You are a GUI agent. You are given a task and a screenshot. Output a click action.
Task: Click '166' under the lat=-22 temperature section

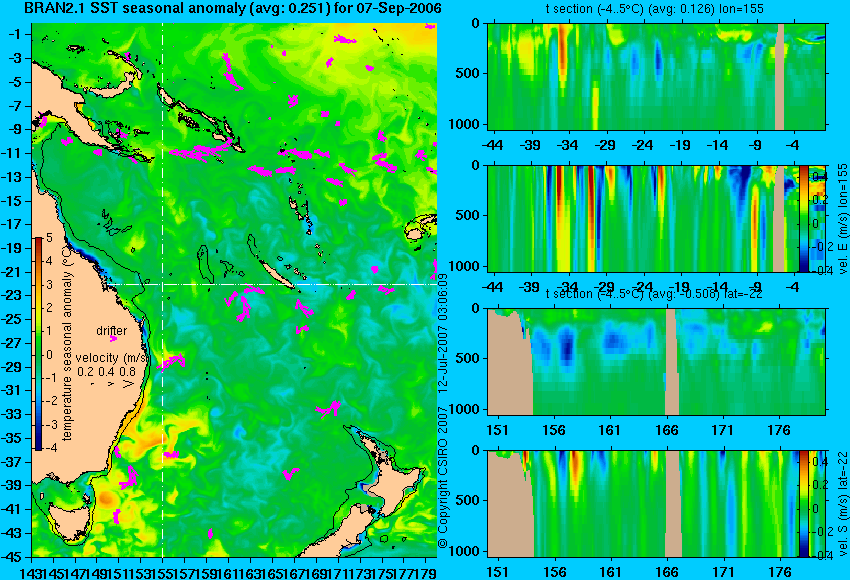tap(666, 430)
